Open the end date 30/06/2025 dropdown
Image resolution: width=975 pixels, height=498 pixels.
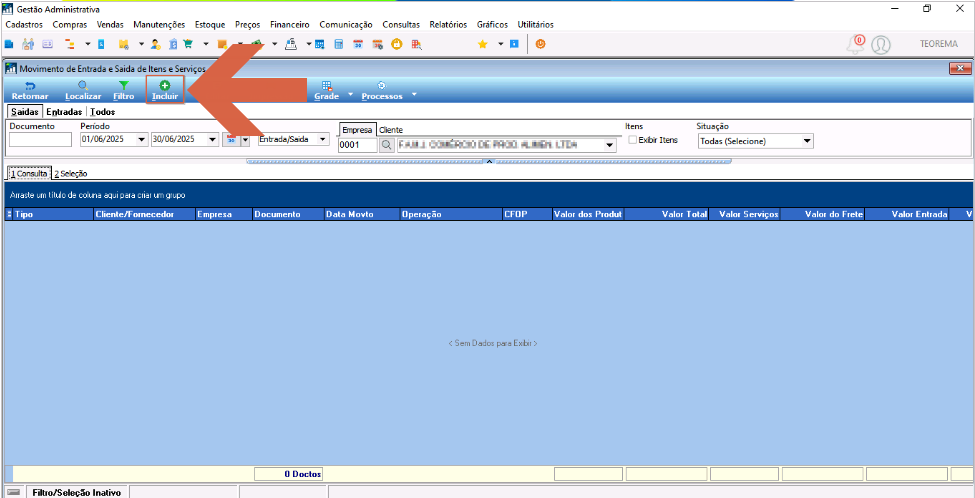pyautogui.click(x=213, y=140)
